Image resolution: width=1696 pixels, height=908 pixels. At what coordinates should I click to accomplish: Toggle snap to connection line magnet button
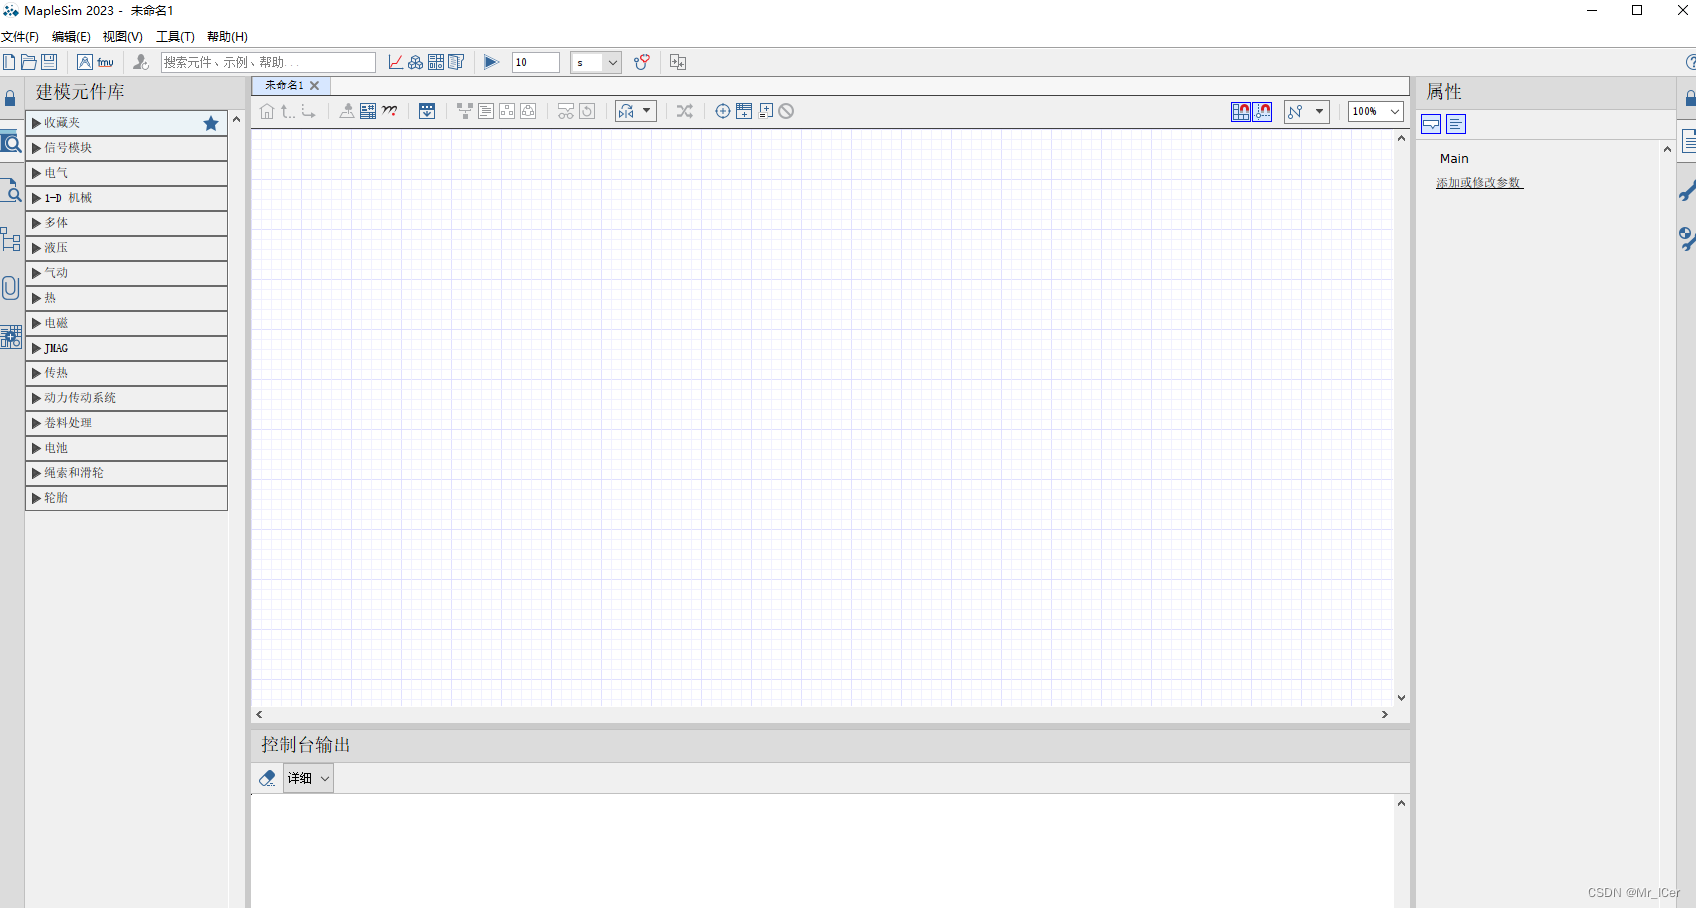tap(1263, 111)
